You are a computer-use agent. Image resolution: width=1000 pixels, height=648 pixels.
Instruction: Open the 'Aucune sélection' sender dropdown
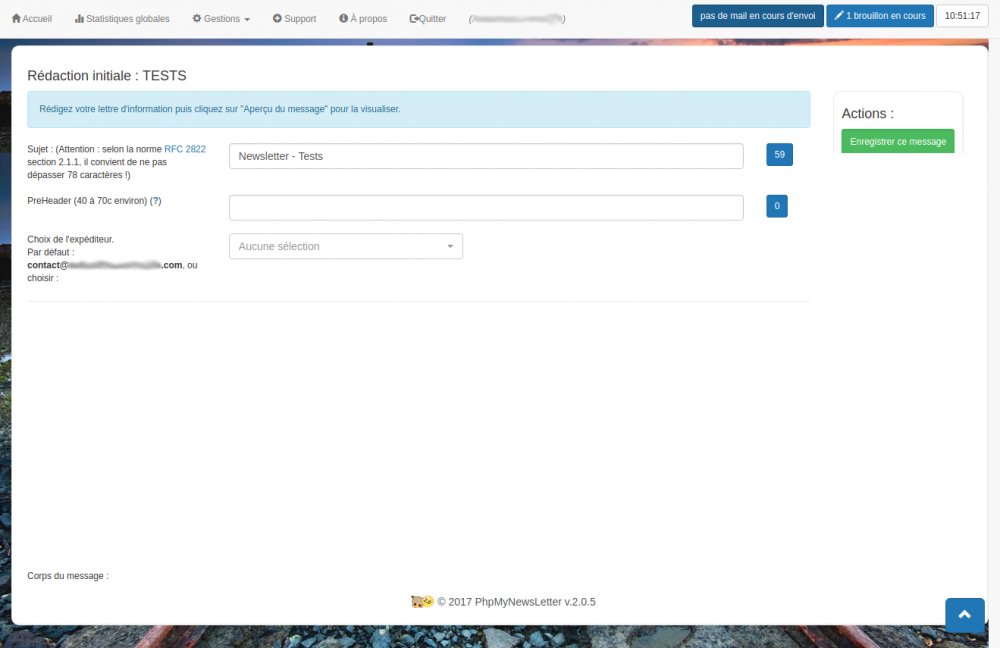[x=346, y=246]
